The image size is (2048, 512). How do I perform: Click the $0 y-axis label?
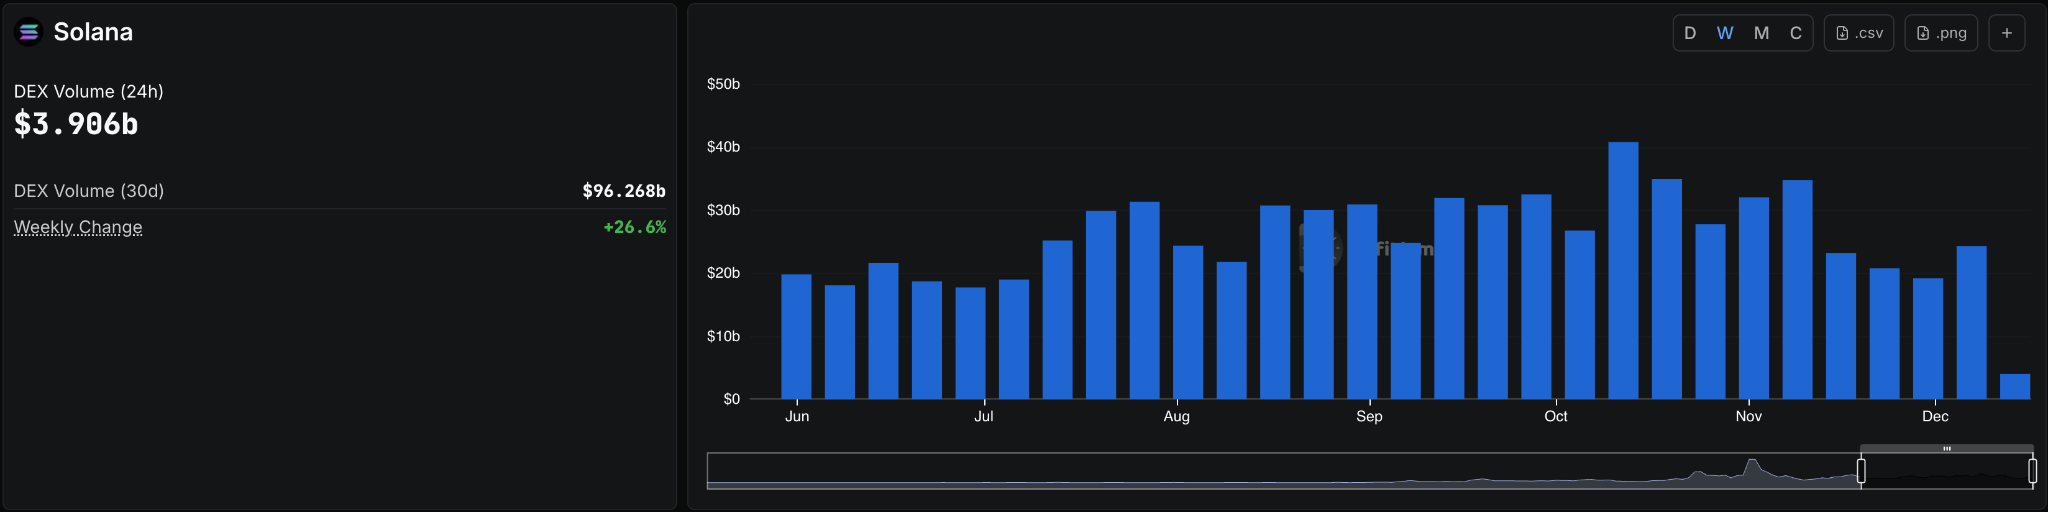[732, 399]
